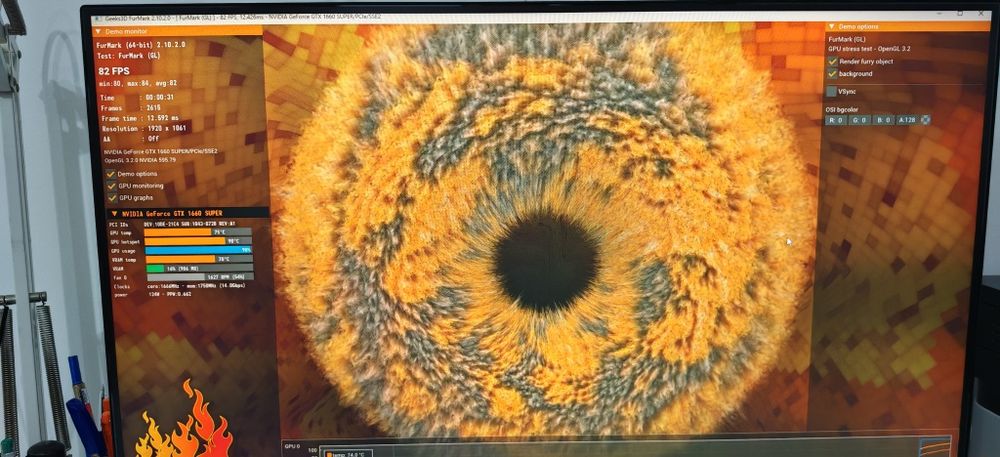1000x457 pixels.
Task: Click the R: 0 color value field
Action: tap(836, 120)
